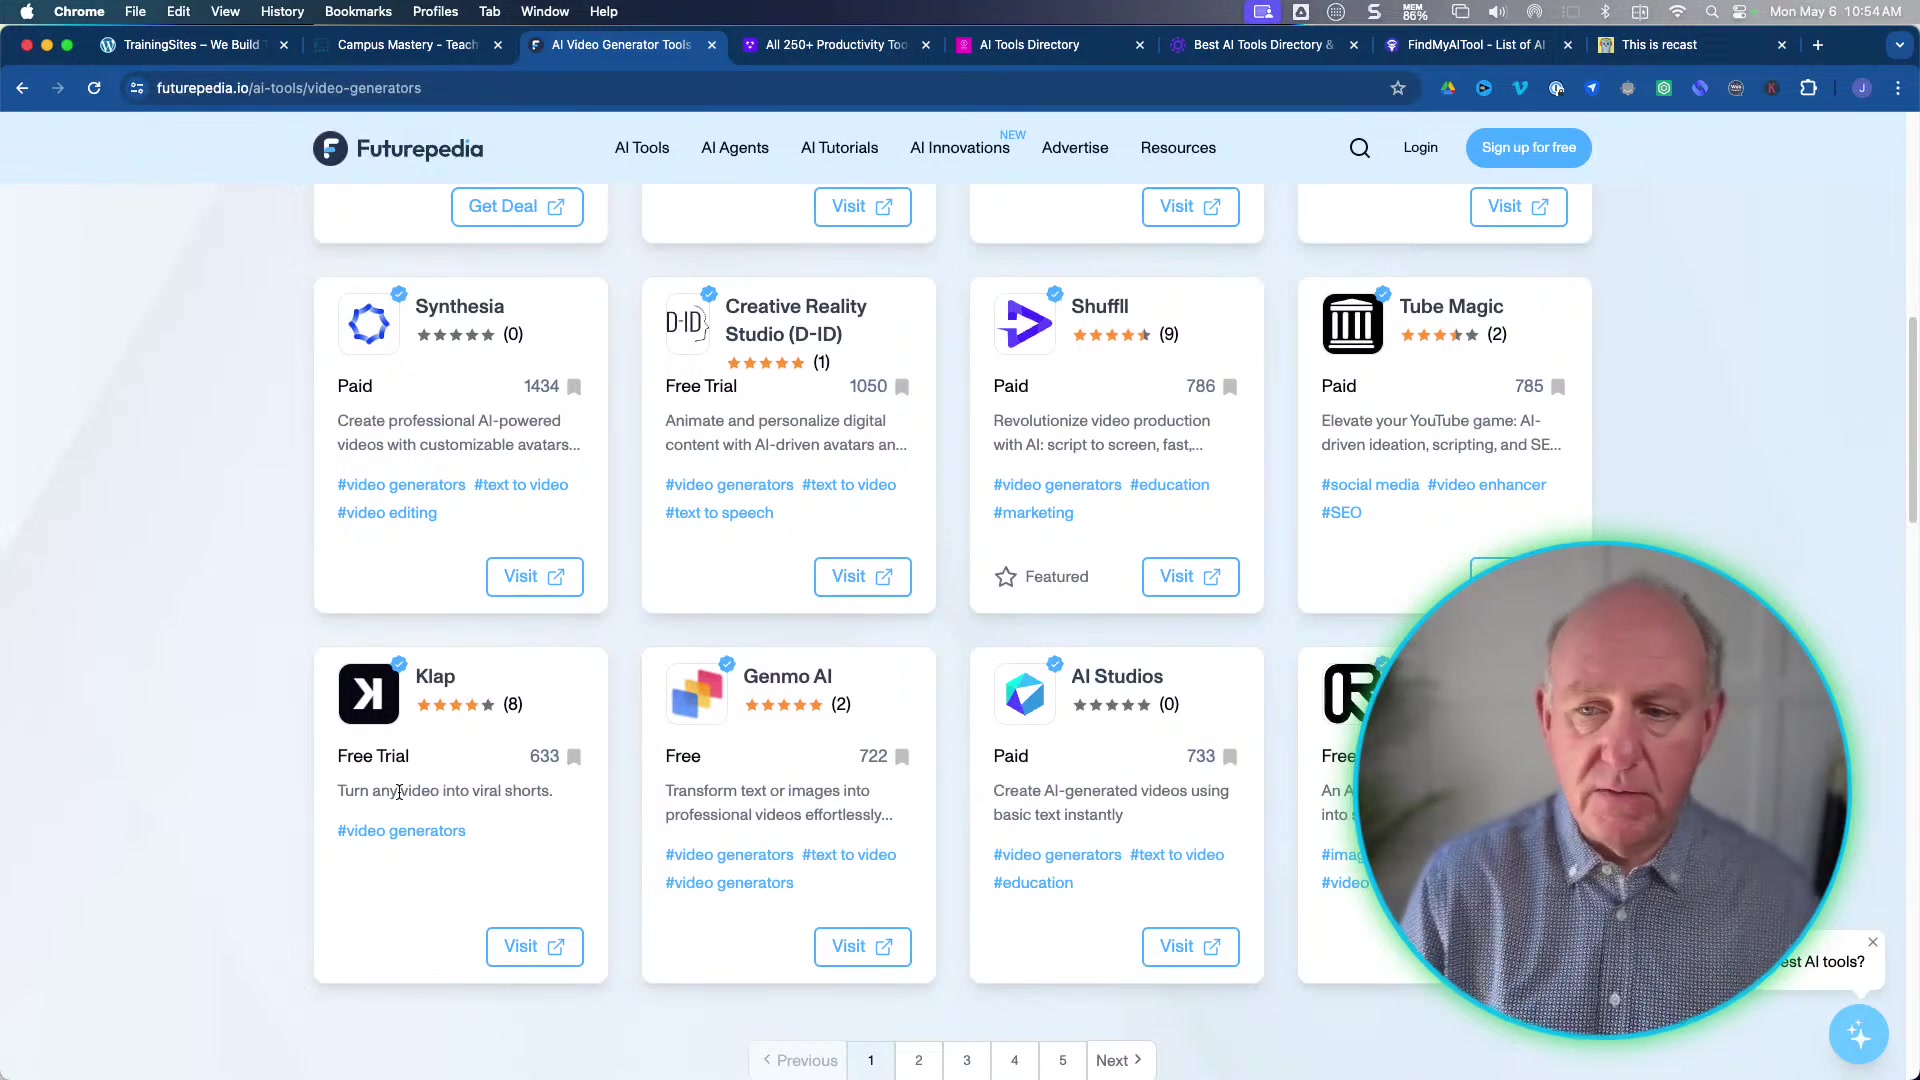Screen dimensions: 1920x1080
Task: Open a new browser tab
Action: tap(1818, 45)
